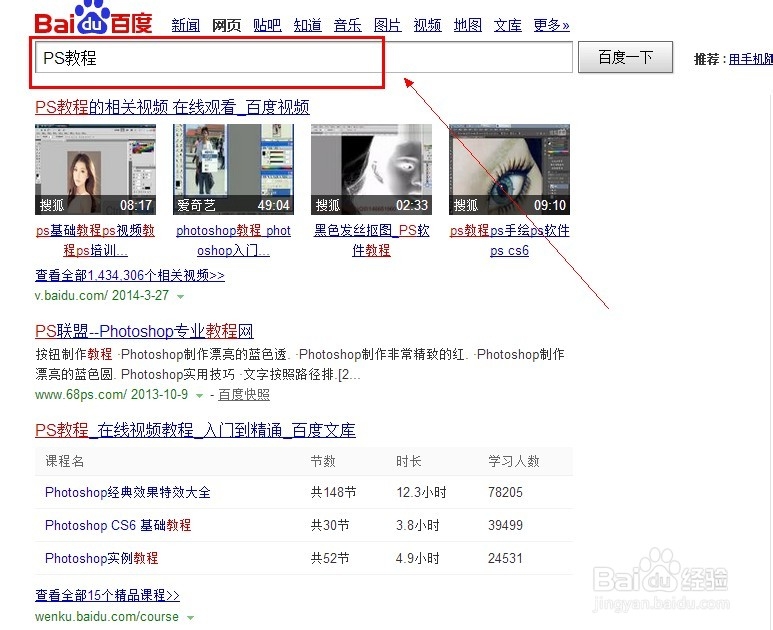This screenshot has height=630, width=773.
Task: Click the 3.8小时 duration cell
Action: coord(418,525)
